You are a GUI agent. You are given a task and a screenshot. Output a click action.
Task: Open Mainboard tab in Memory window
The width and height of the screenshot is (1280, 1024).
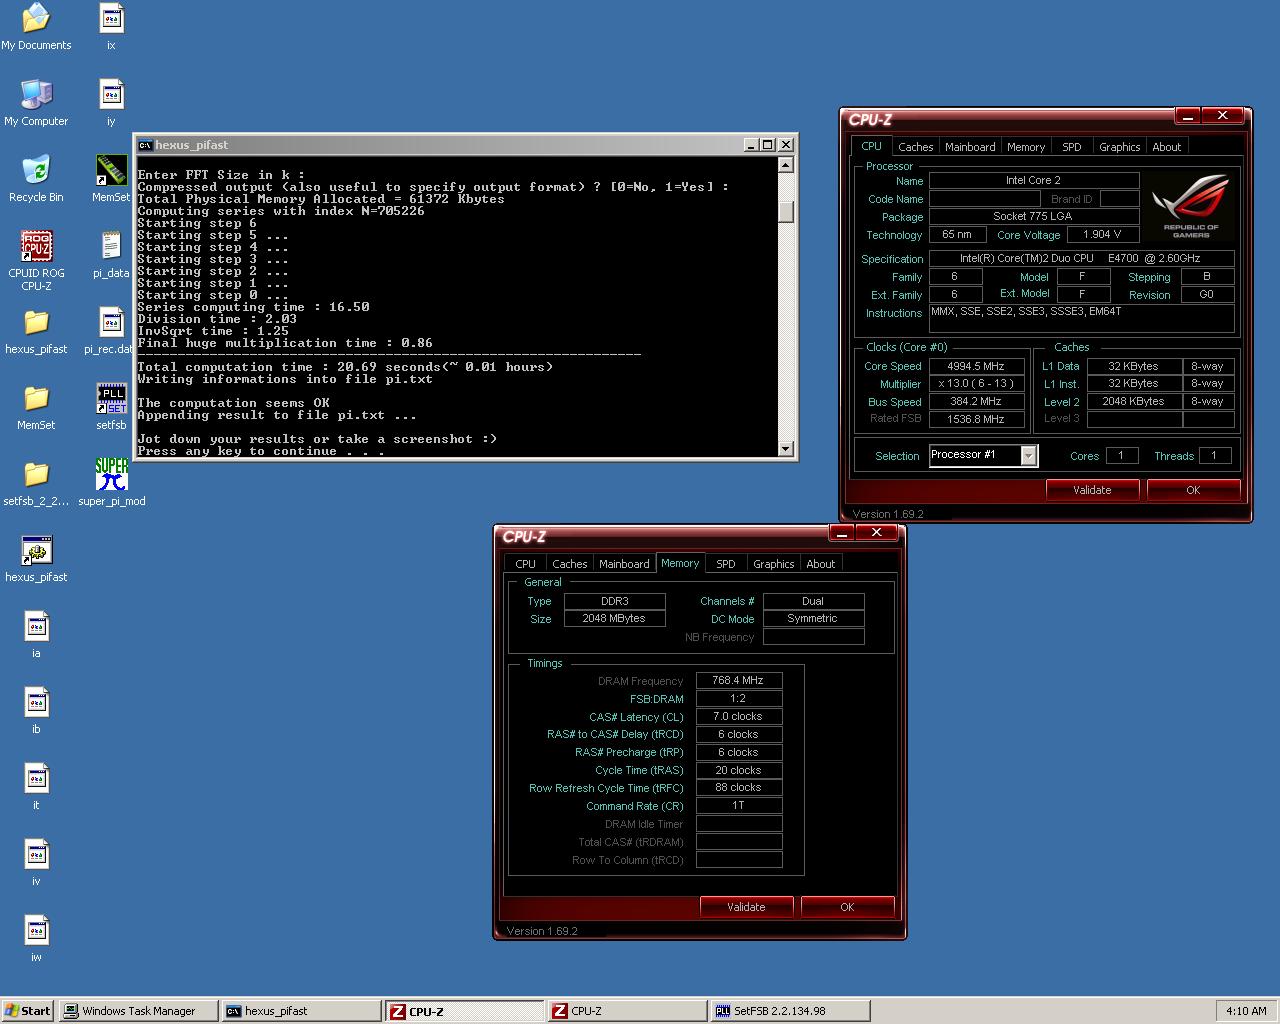click(x=624, y=564)
